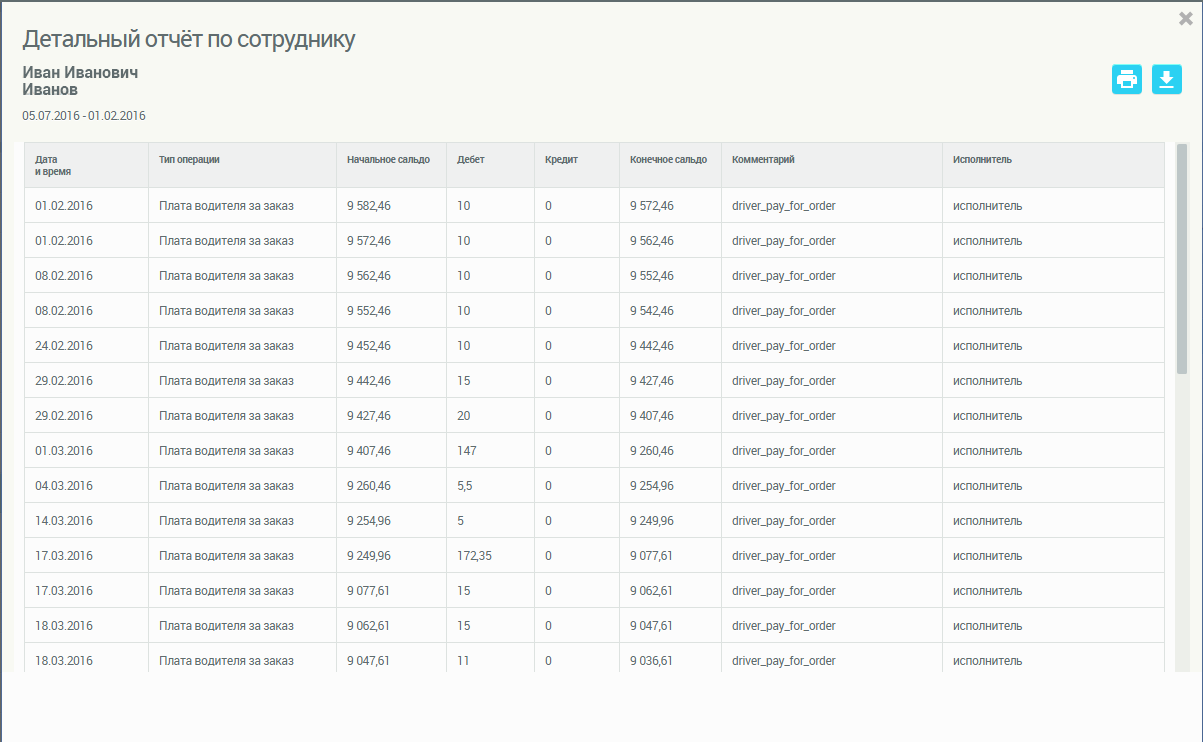Viewport: 1203px width, 742px height.
Task: Click the "Исполнитель" column header
Action: (x=982, y=159)
